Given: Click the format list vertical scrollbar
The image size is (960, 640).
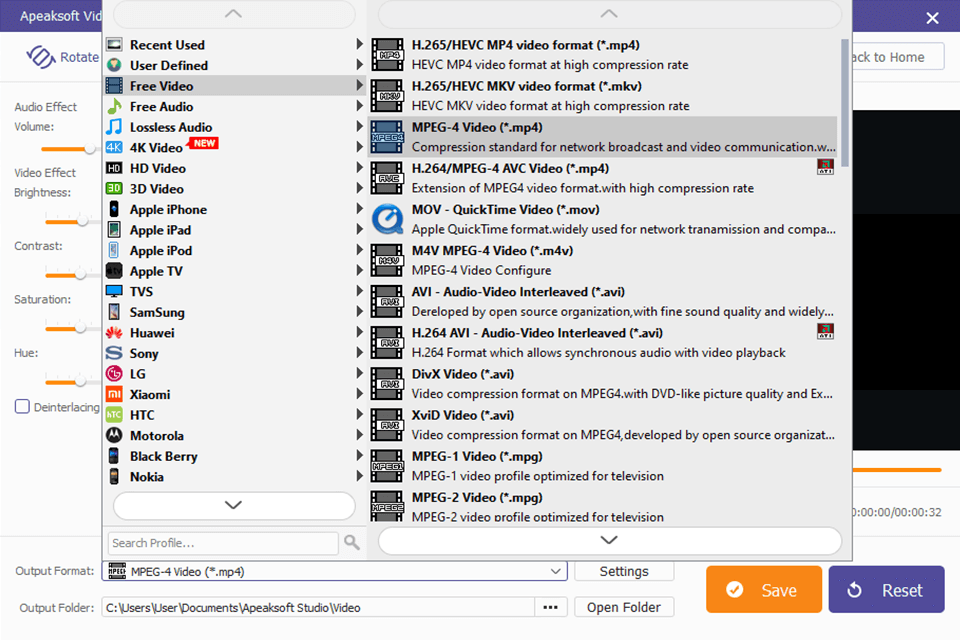Looking at the screenshot, I should point(845,102).
